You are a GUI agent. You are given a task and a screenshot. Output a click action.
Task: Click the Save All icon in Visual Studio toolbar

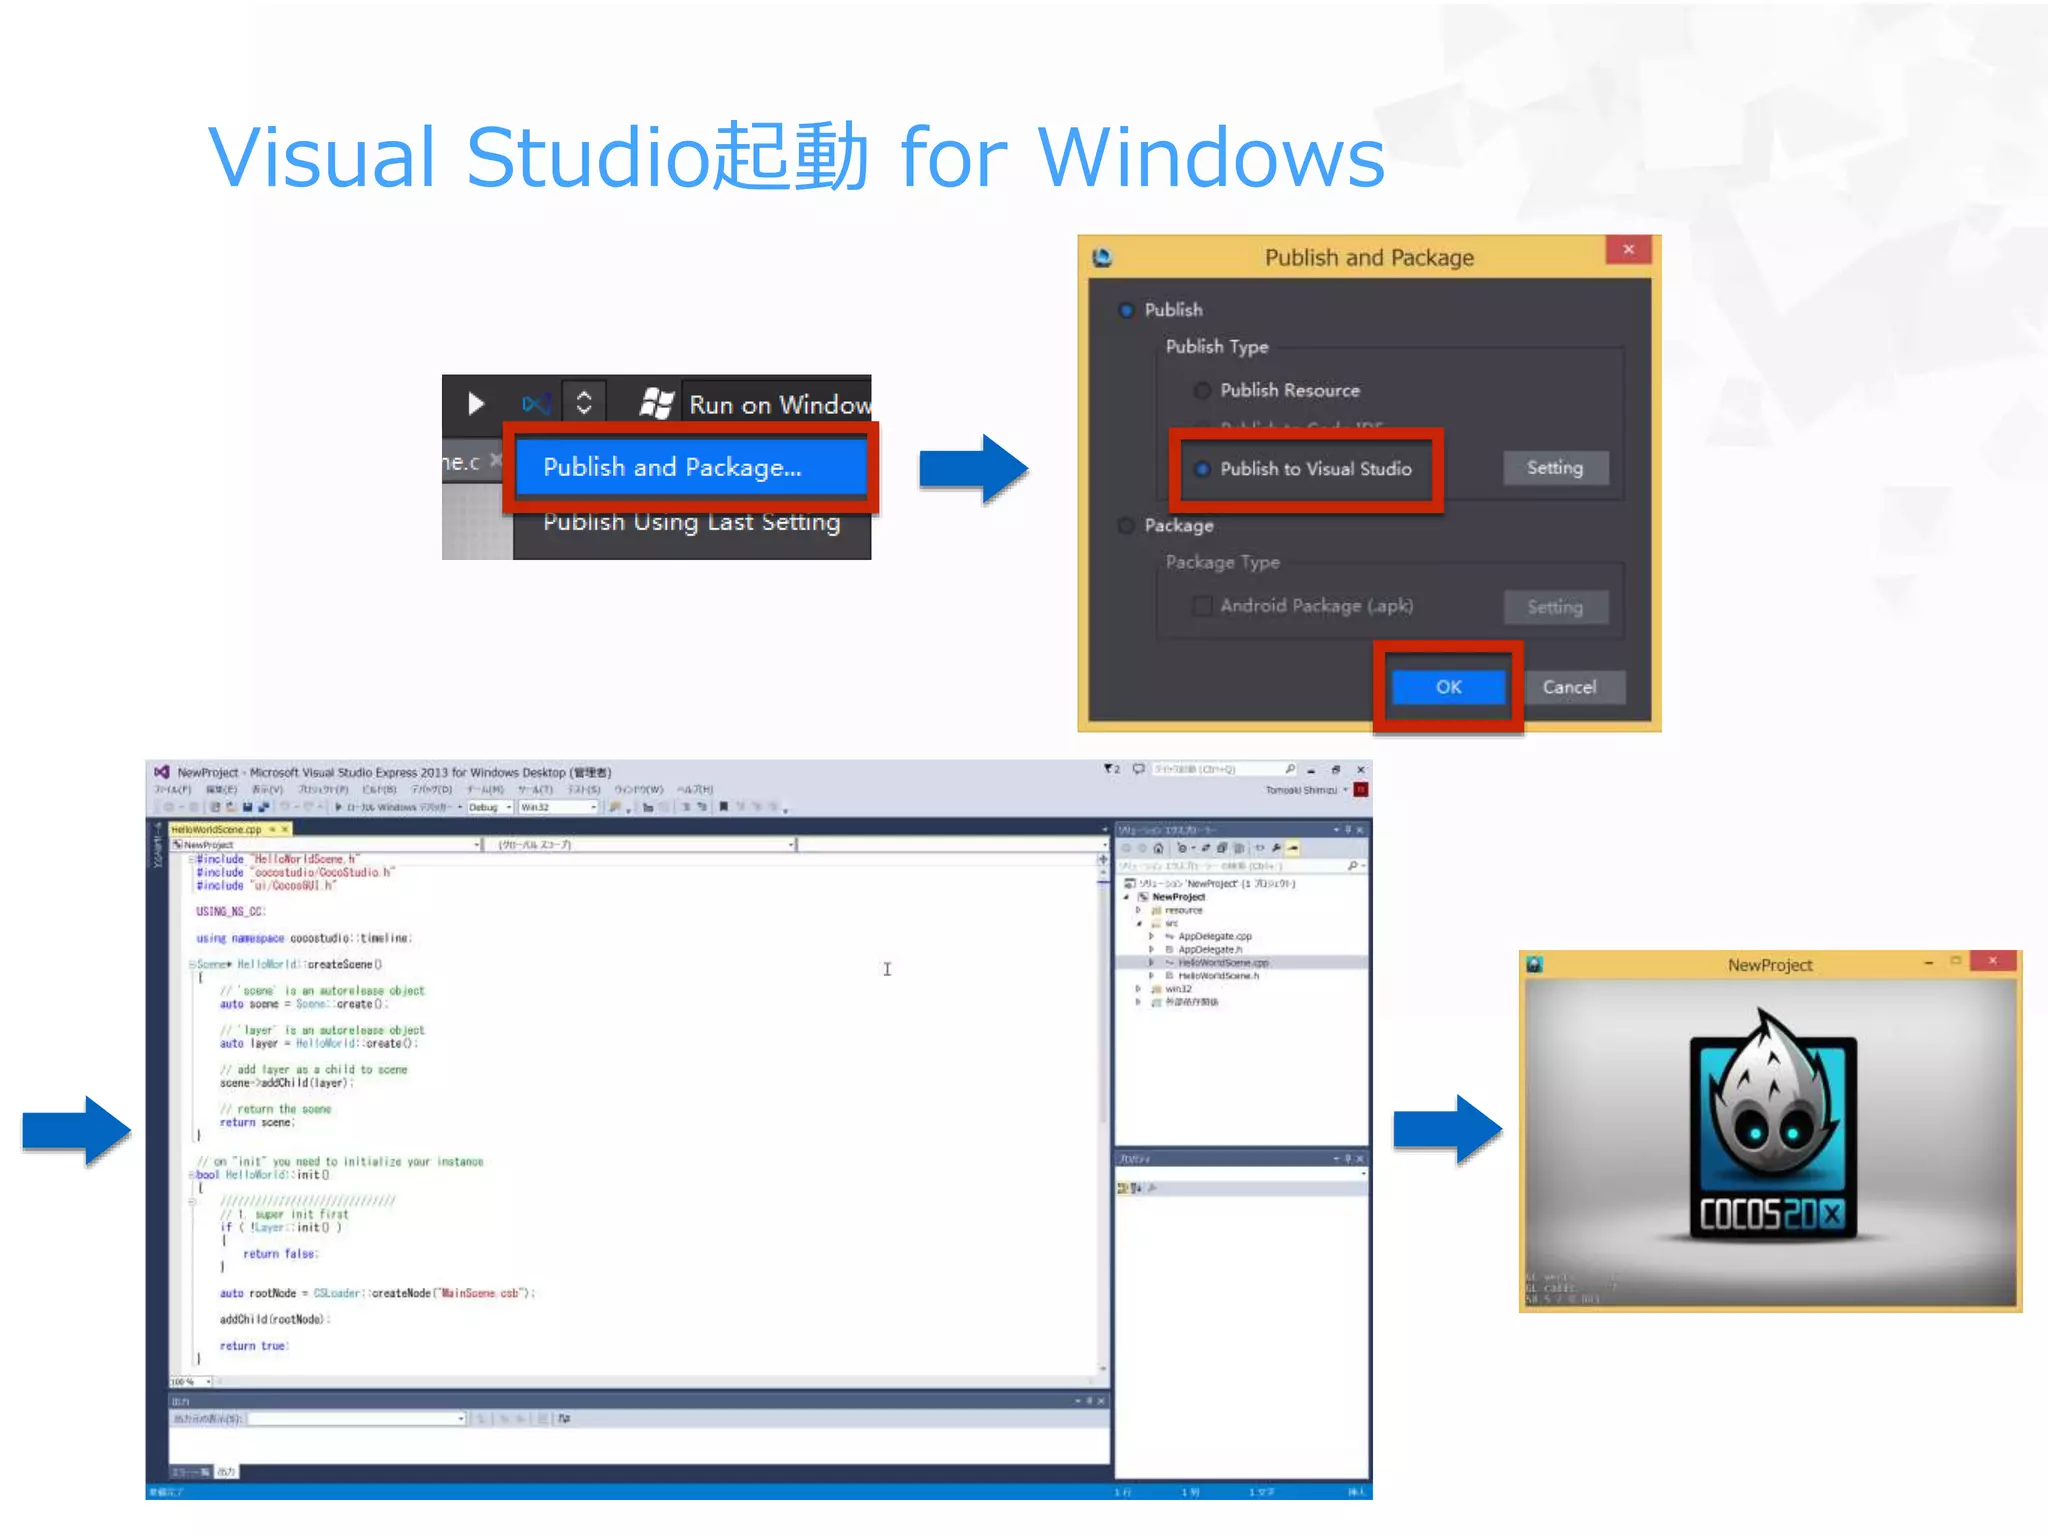(263, 807)
